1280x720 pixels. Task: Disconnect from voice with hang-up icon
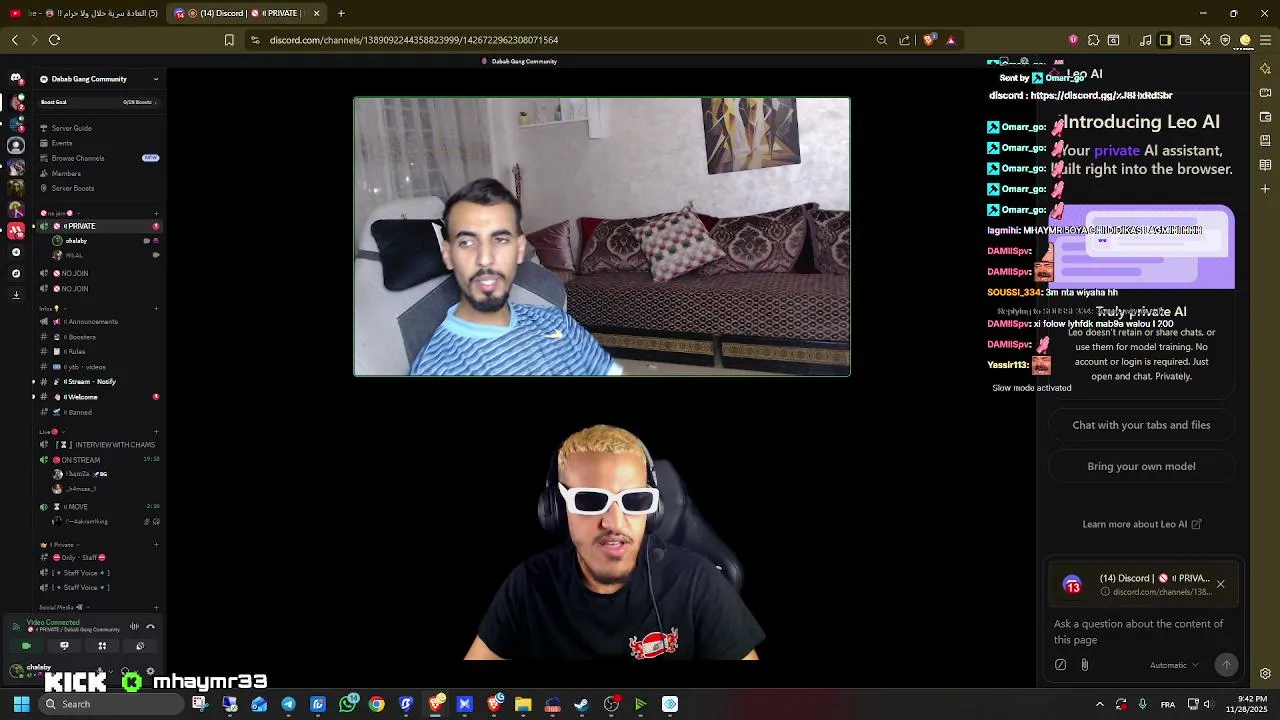(x=150, y=627)
